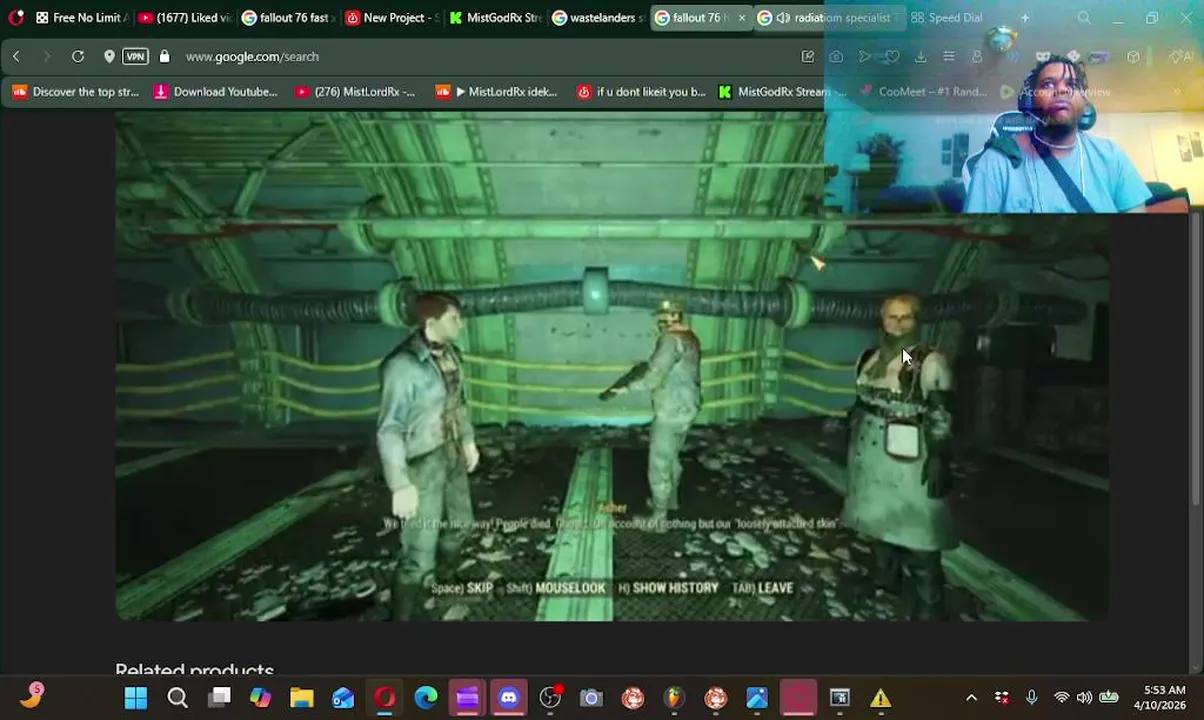Open the Windows Start menu

[136, 698]
